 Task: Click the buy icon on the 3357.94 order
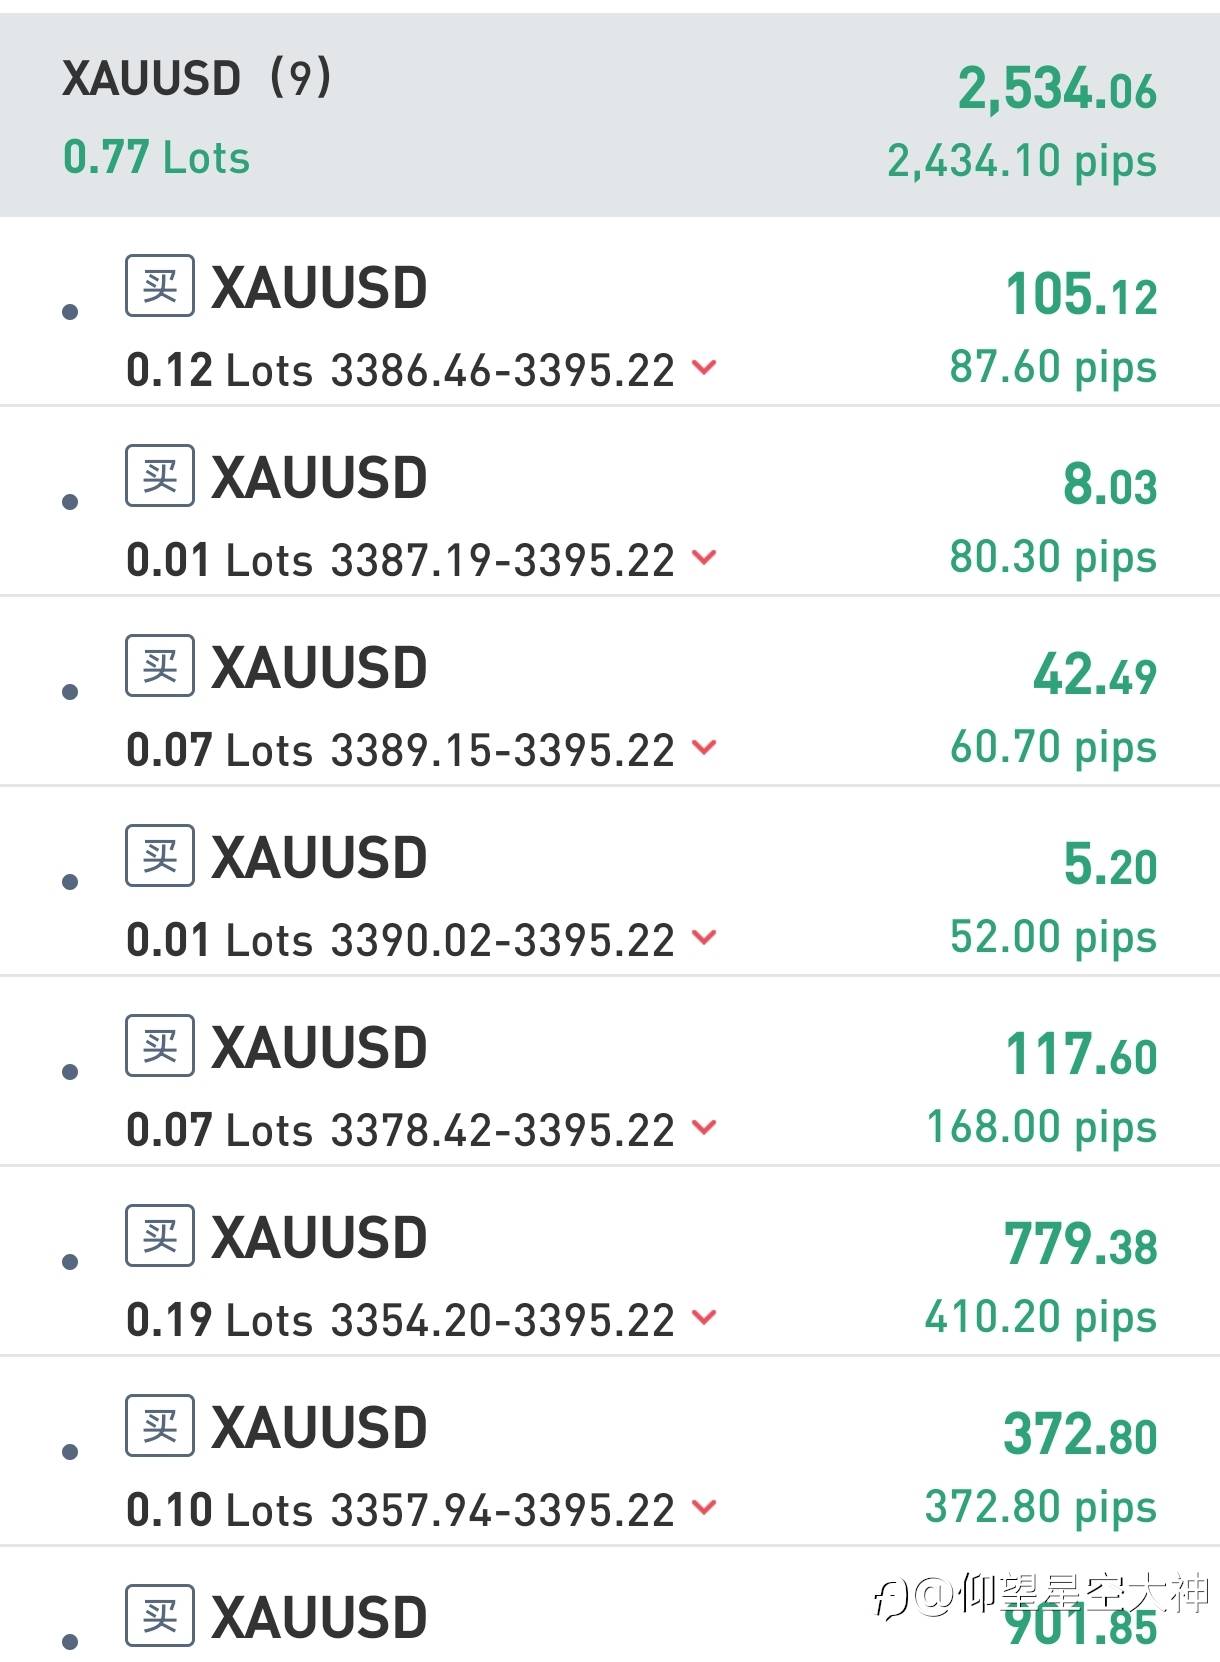click(160, 1426)
